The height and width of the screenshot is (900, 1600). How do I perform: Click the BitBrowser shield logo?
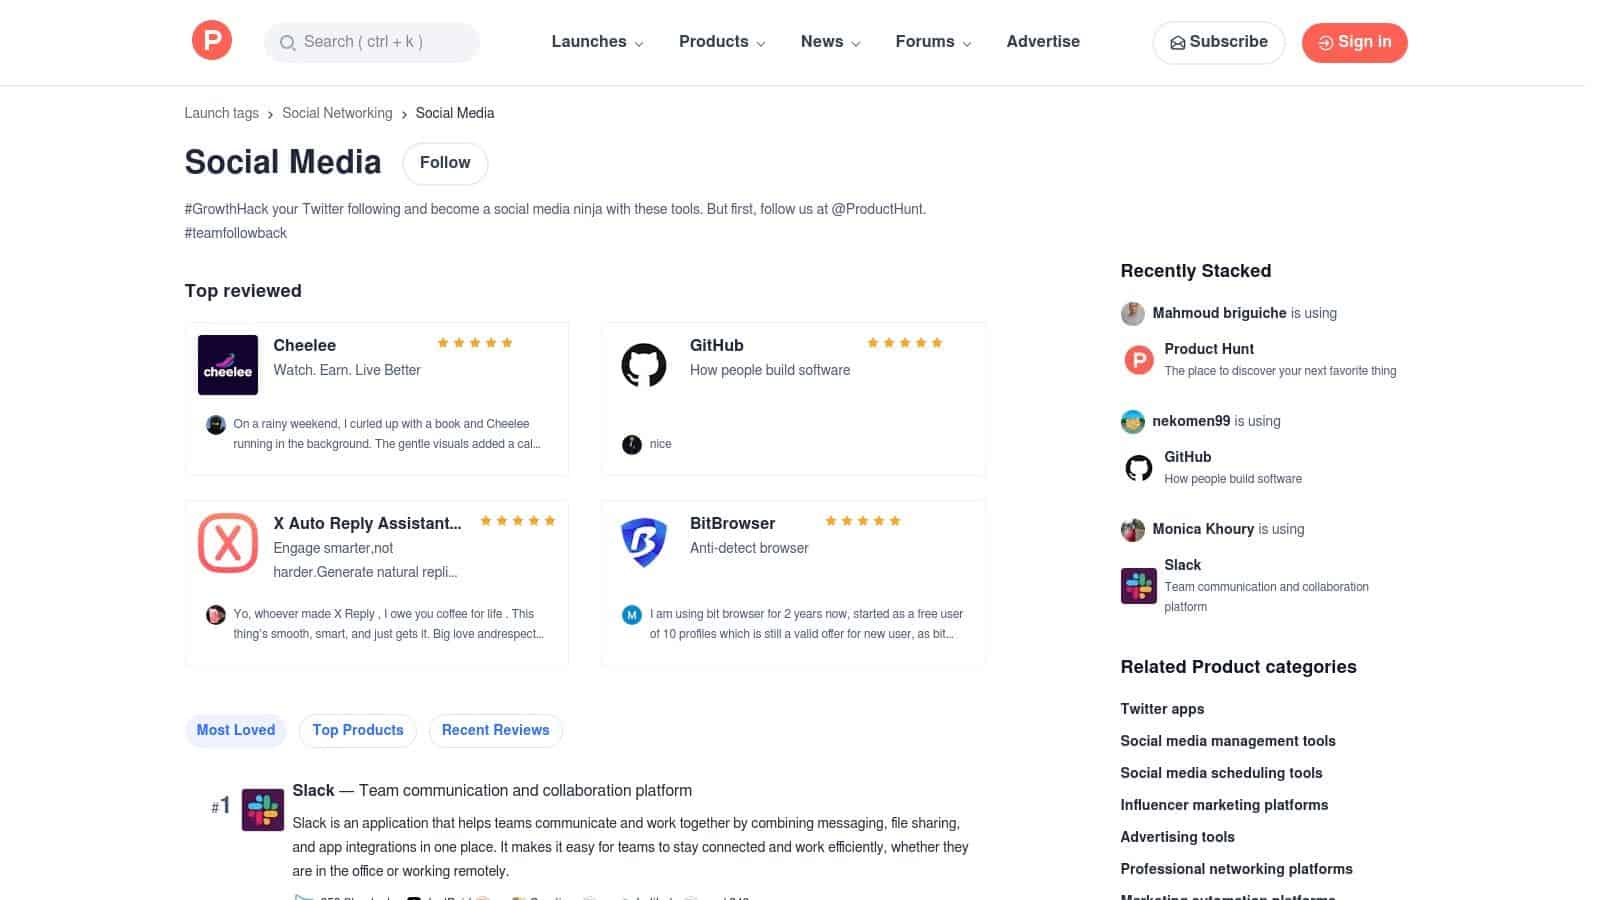pyautogui.click(x=644, y=543)
